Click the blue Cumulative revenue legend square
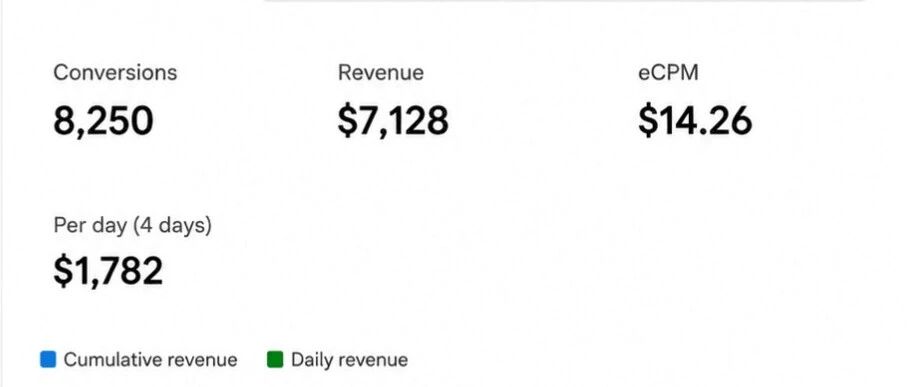 (48, 359)
